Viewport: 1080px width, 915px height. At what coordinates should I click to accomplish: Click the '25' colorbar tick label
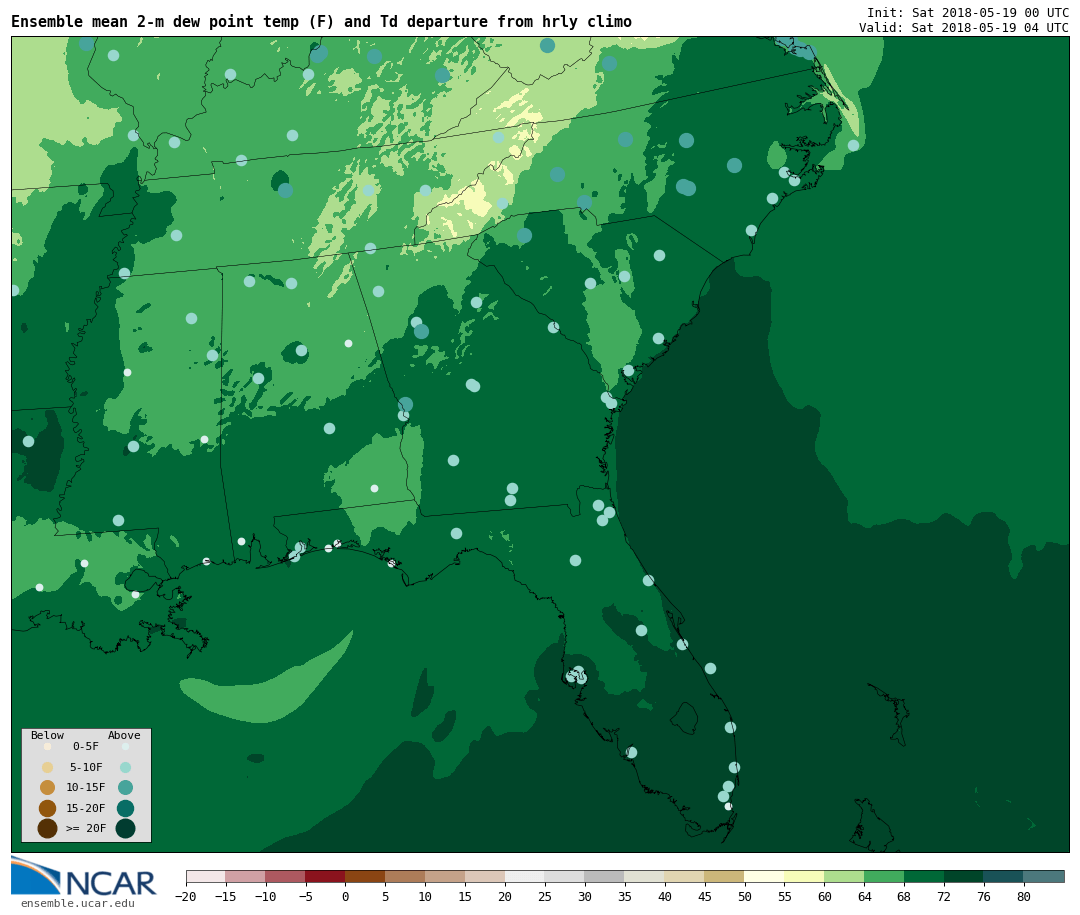pos(545,896)
